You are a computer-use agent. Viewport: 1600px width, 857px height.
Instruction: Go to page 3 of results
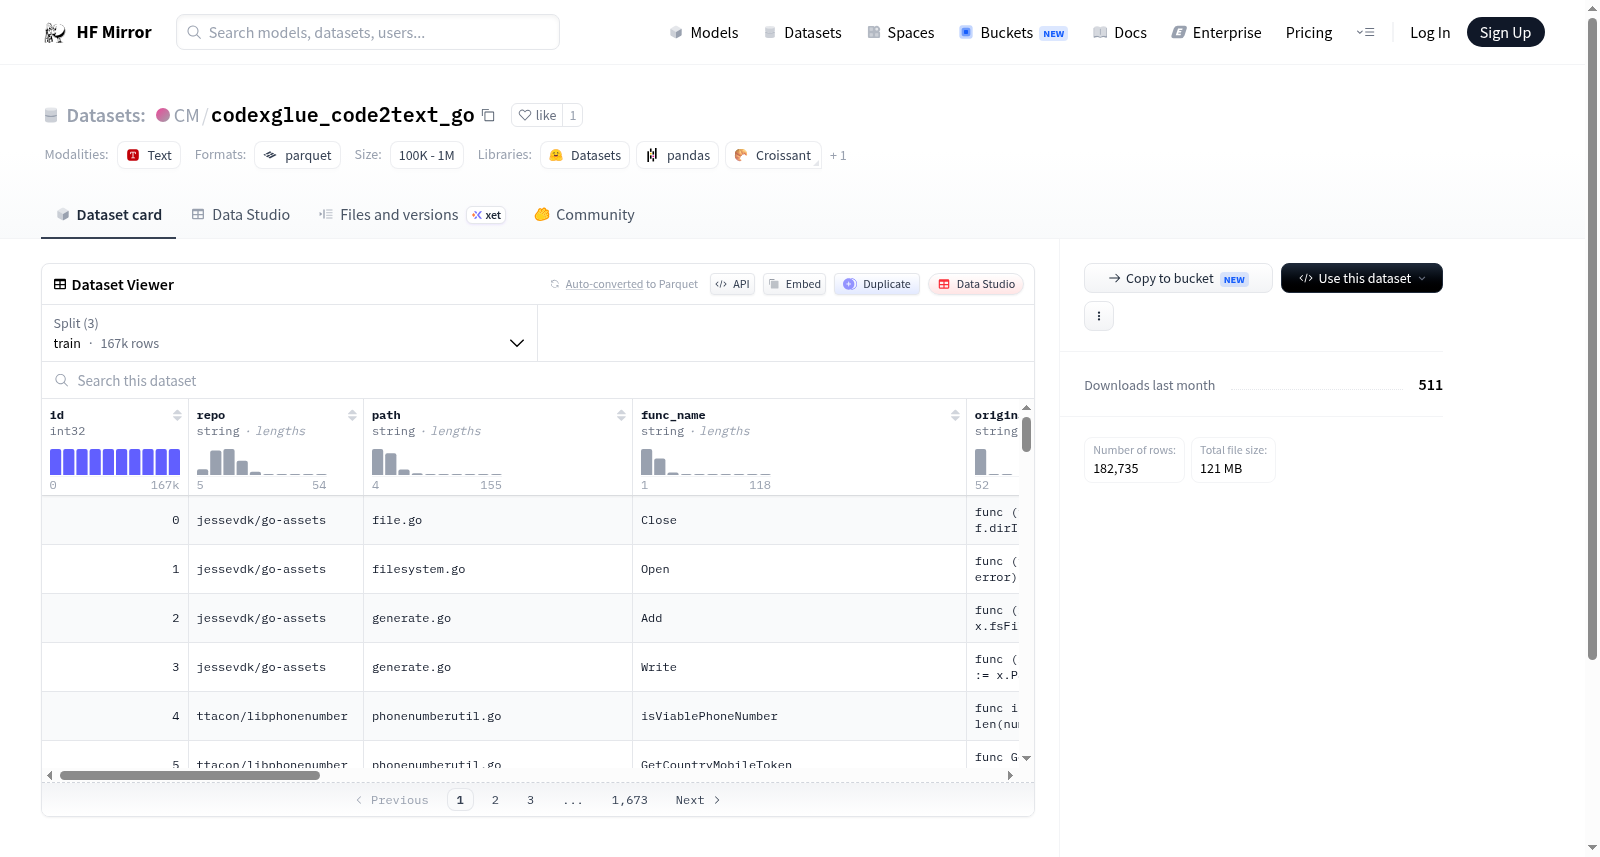click(x=530, y=800)
